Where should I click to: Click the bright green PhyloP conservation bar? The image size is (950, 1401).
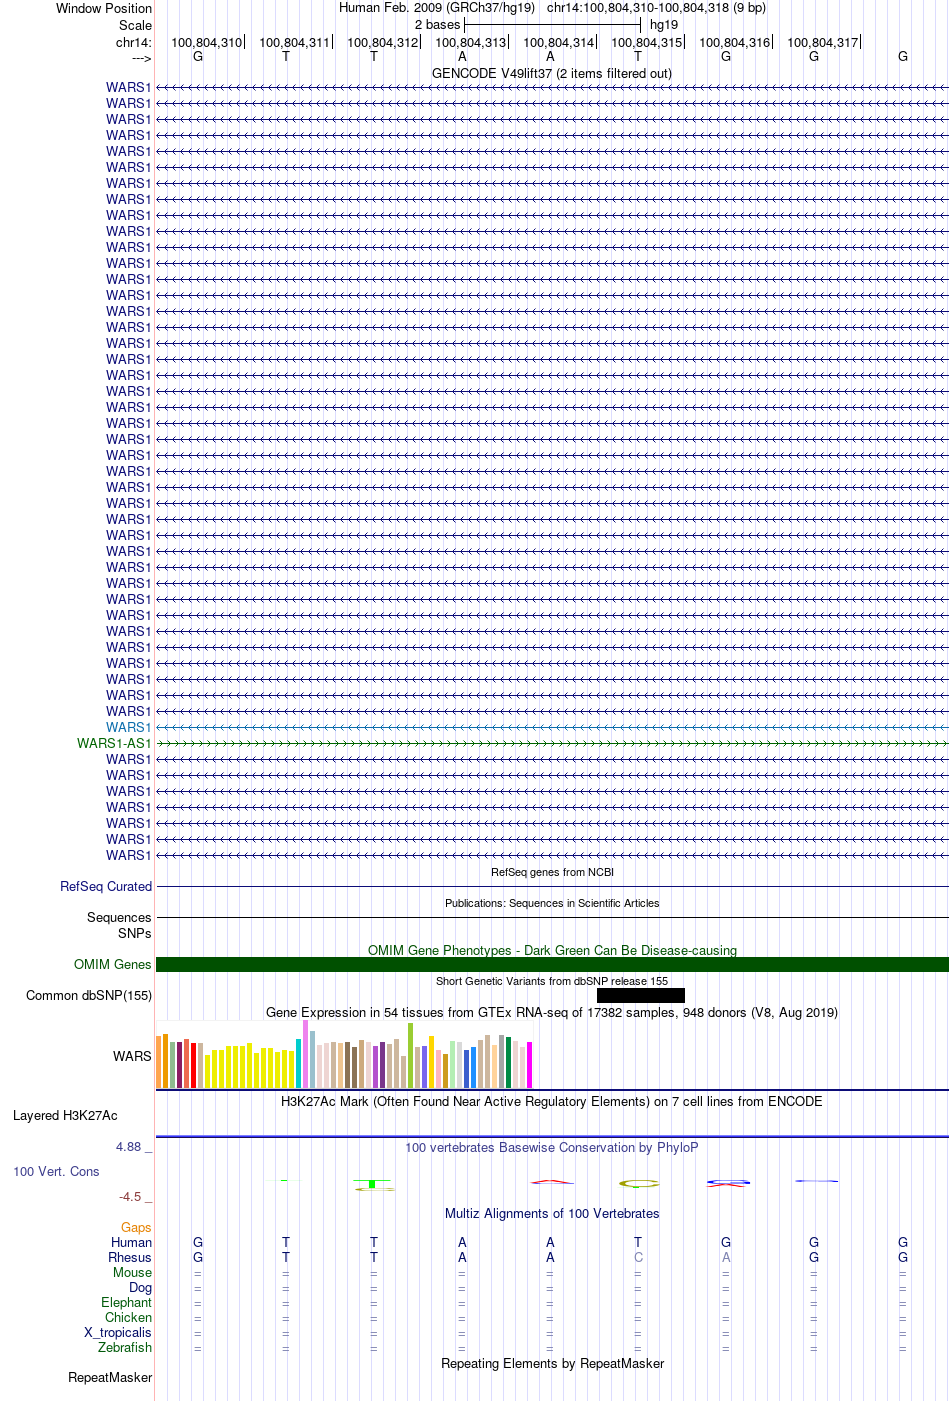click(373, 1184)
